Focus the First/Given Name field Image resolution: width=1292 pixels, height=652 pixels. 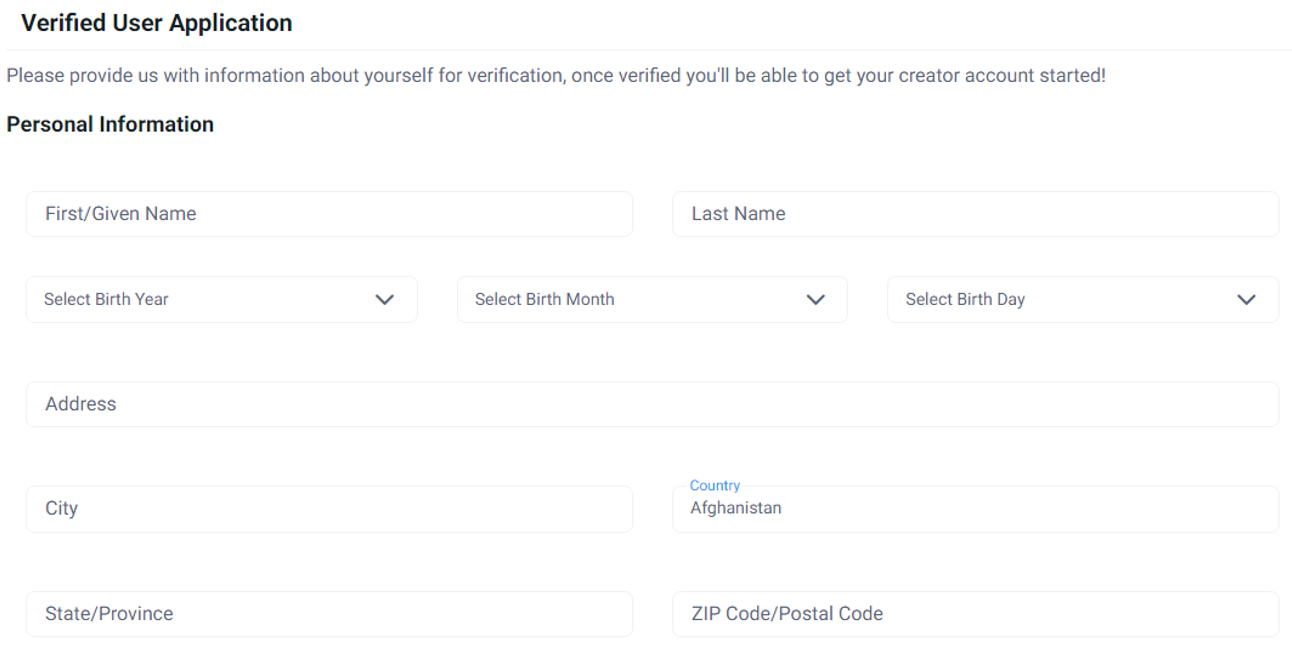pyautogui.click(x=329, y=214)
